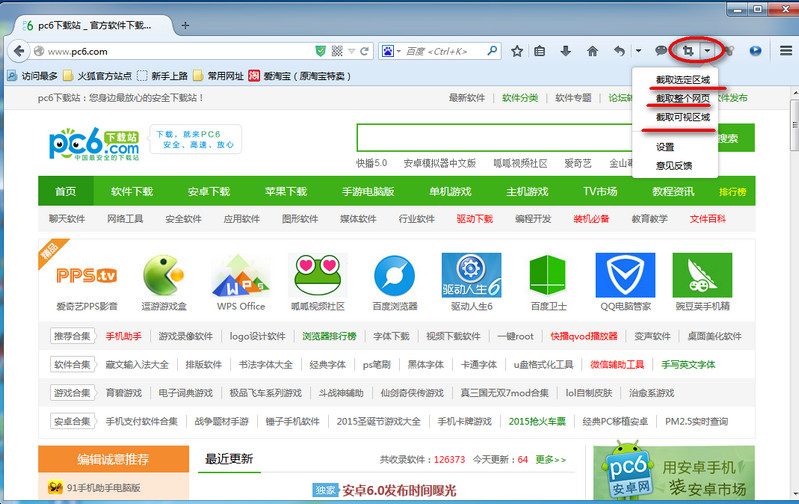
Task: Expand the screenshot tool dropdown arrow
Action: 707,50
